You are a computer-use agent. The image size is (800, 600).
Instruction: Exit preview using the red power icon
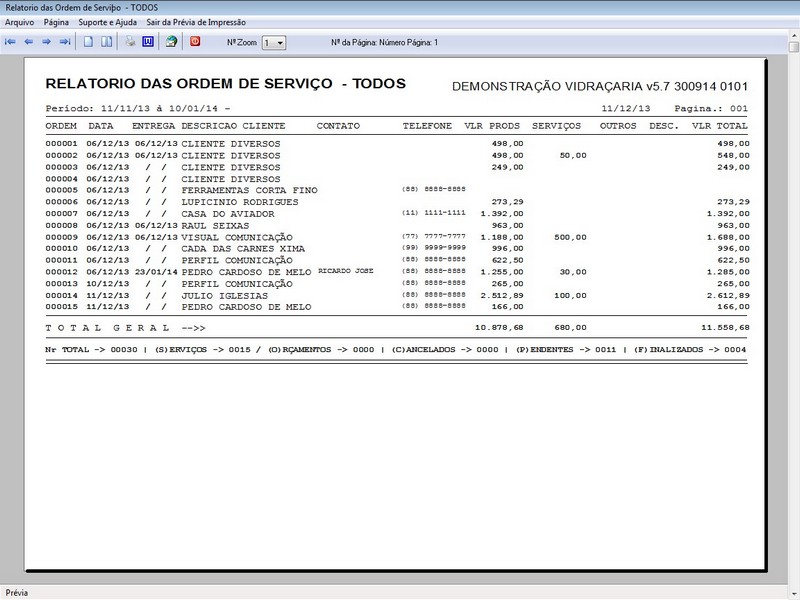click(196, 41)
